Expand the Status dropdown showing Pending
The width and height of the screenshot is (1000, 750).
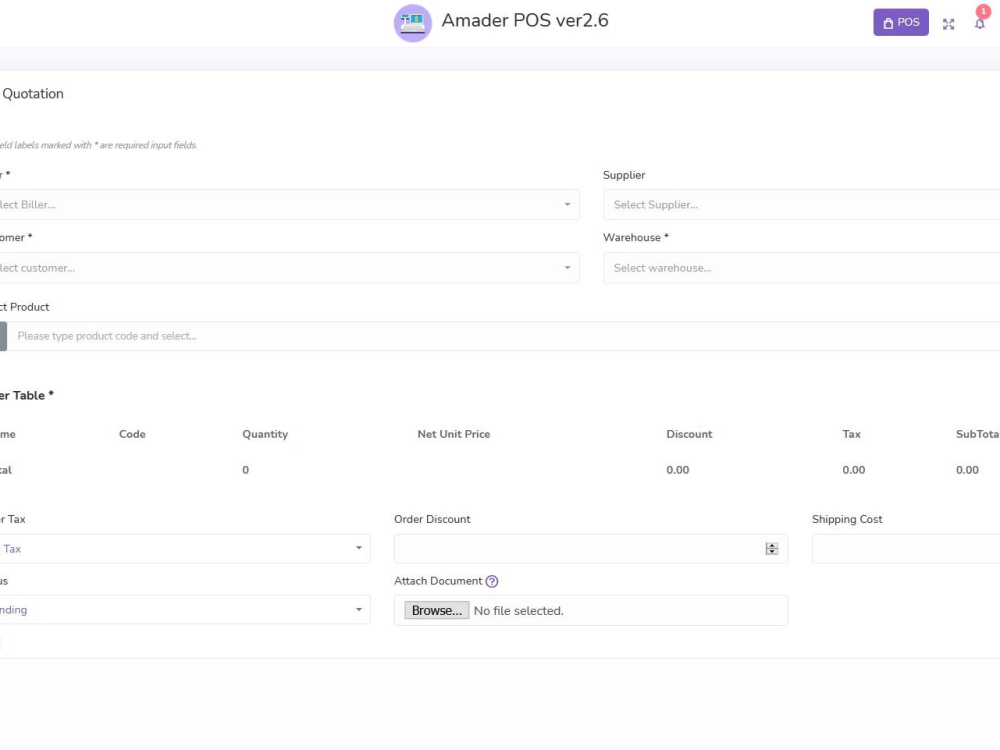click(185, 610)
